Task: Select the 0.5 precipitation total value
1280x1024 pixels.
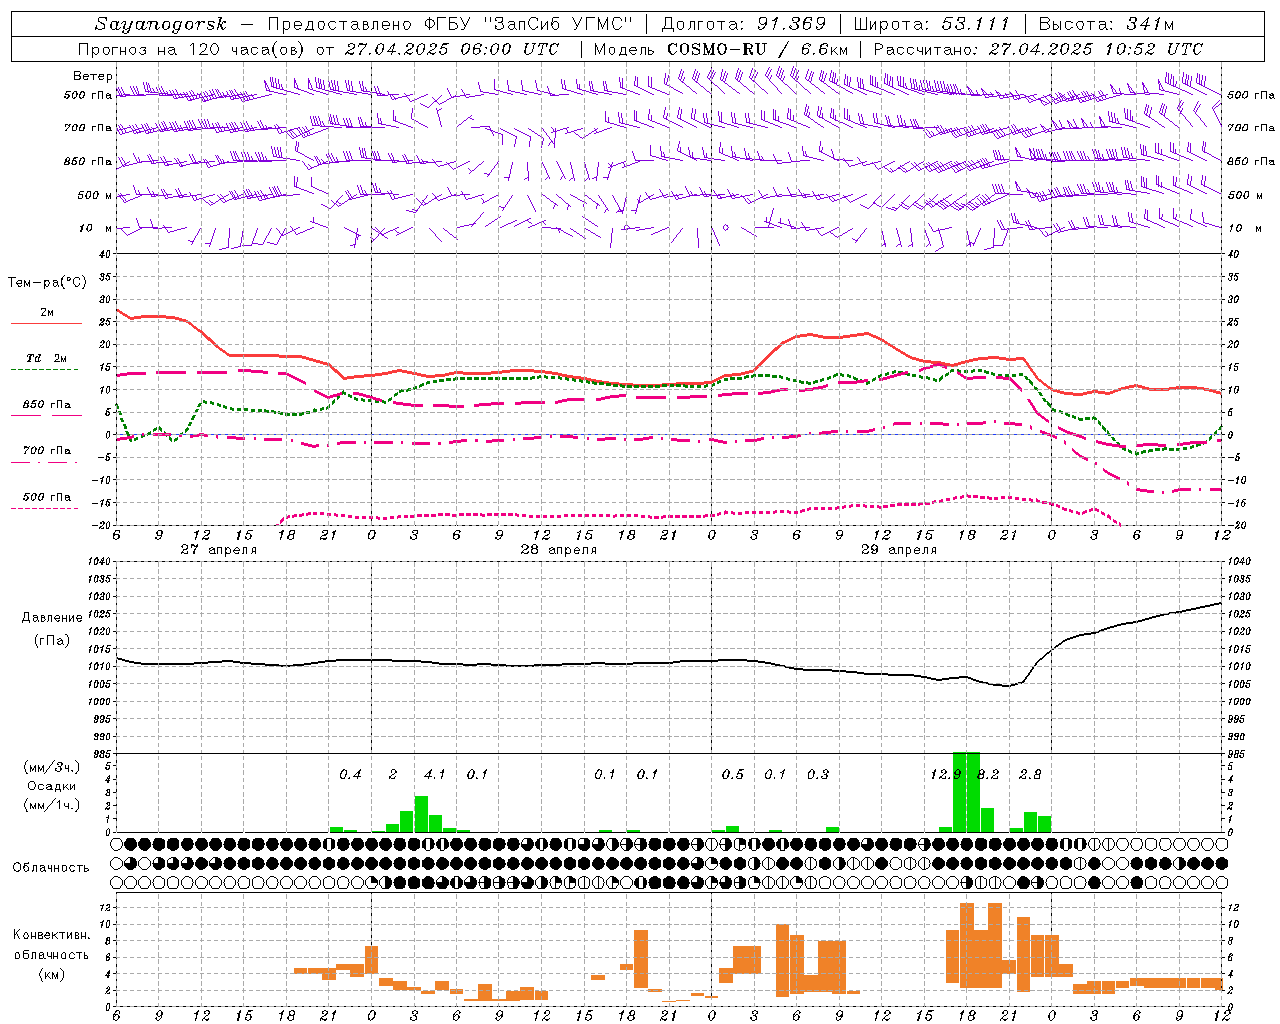Action: [733, 774]
